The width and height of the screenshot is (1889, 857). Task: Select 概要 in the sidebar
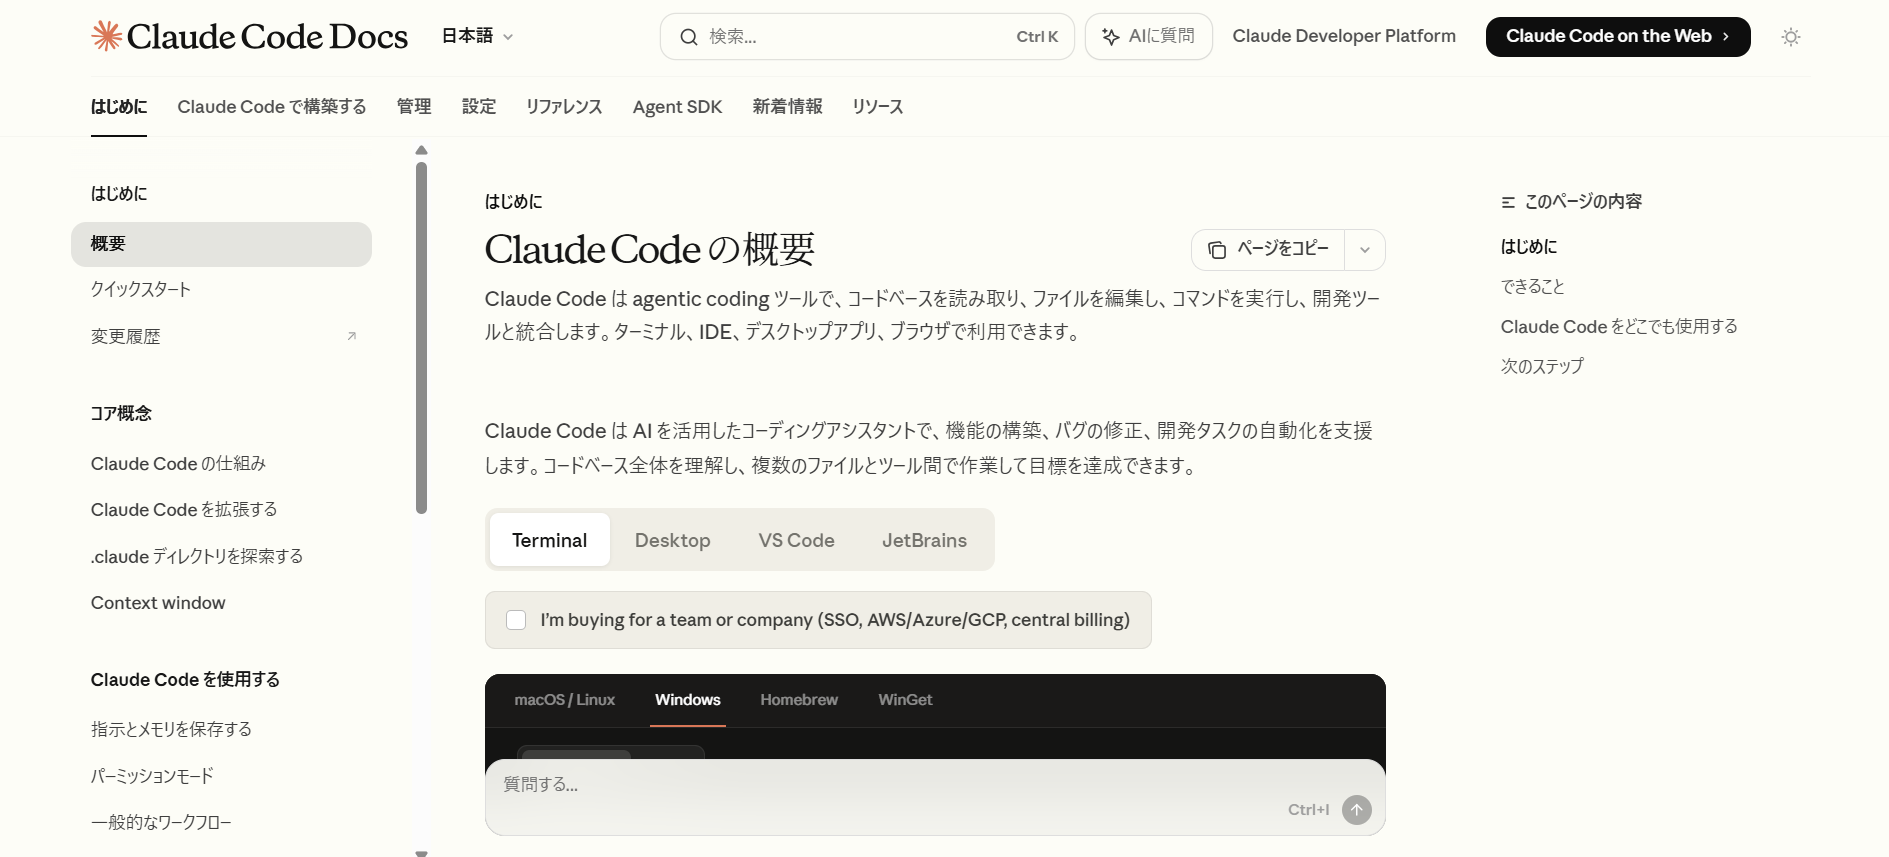[221, 244]
